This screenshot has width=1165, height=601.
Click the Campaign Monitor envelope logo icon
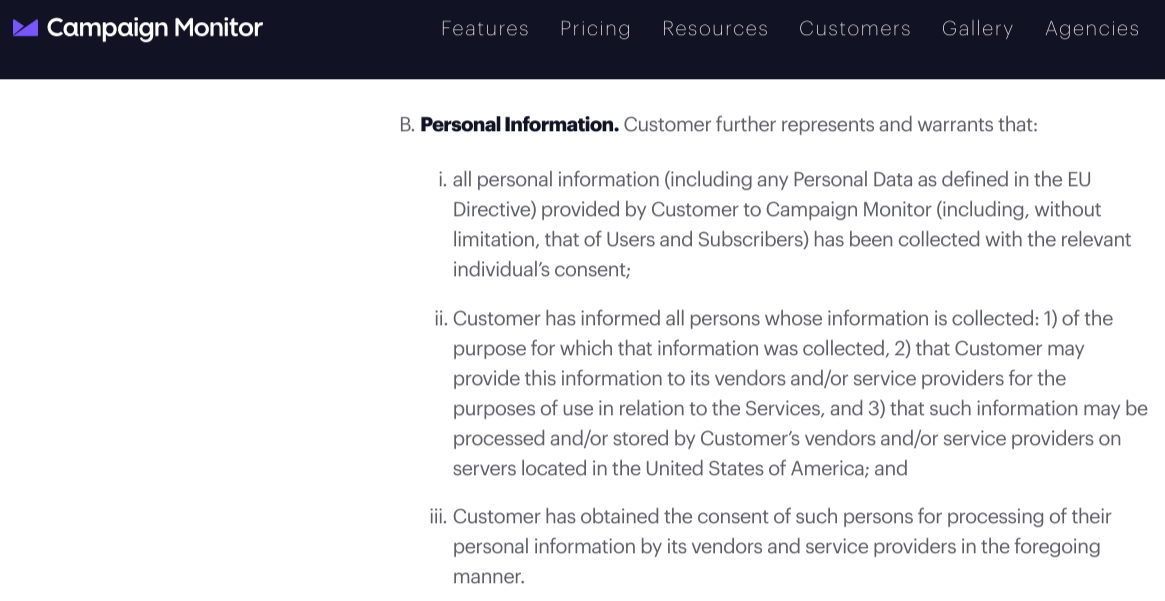(25, 28)
